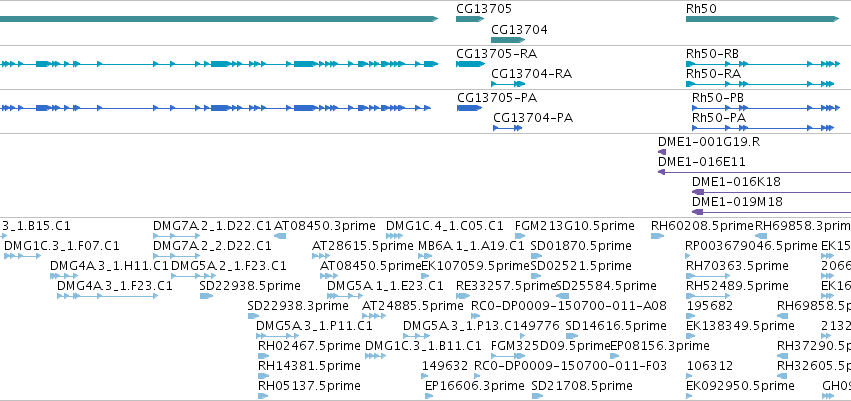Select the CG13705 gene bar
The image size is (851, 401).
(x=469, y=19)
